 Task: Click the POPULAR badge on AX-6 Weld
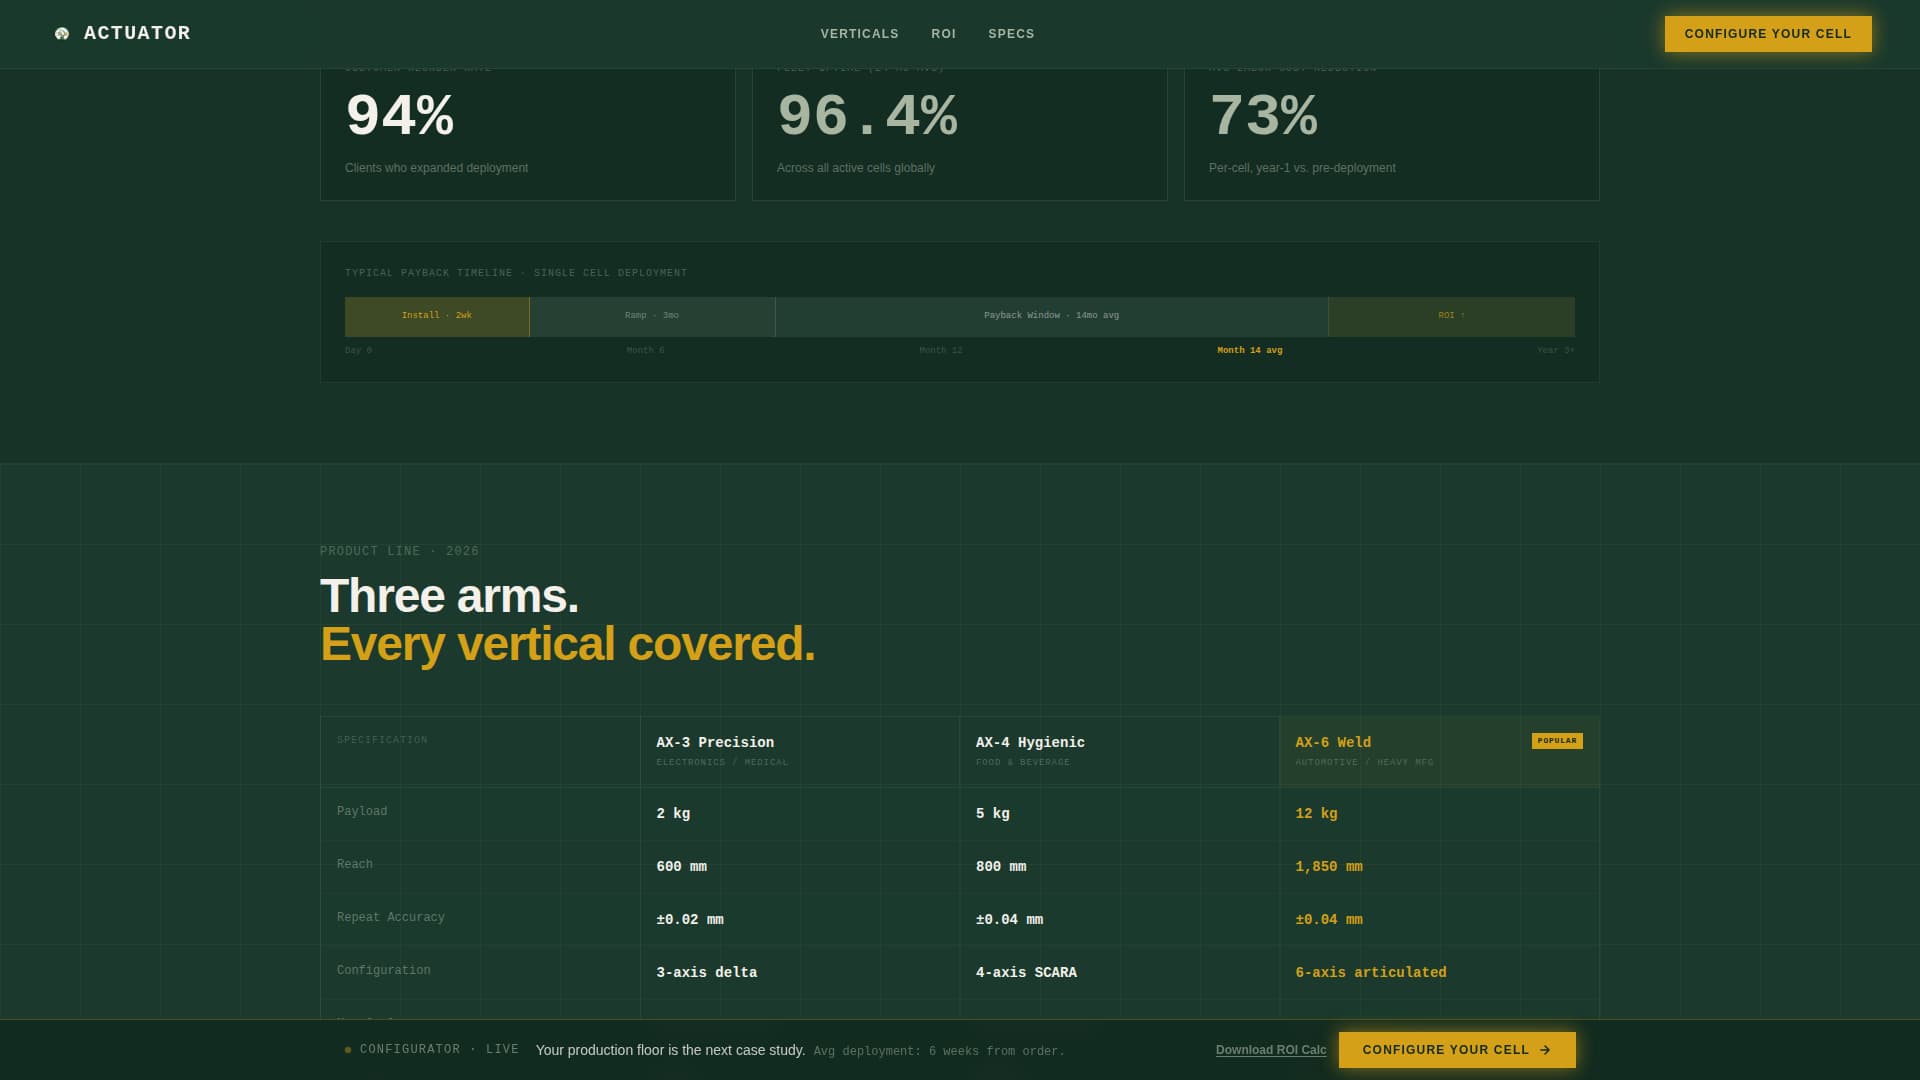pos(1558,741)
